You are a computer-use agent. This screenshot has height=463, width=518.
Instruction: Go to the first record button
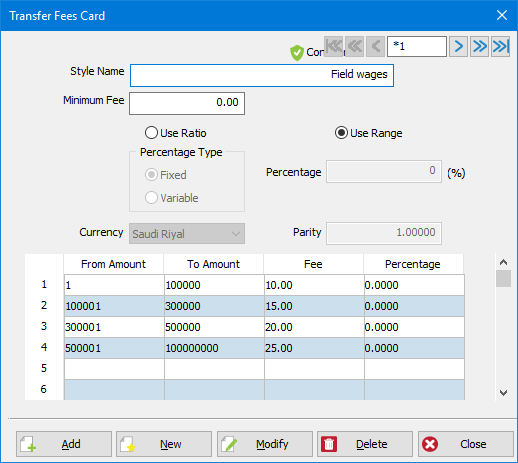333,46
